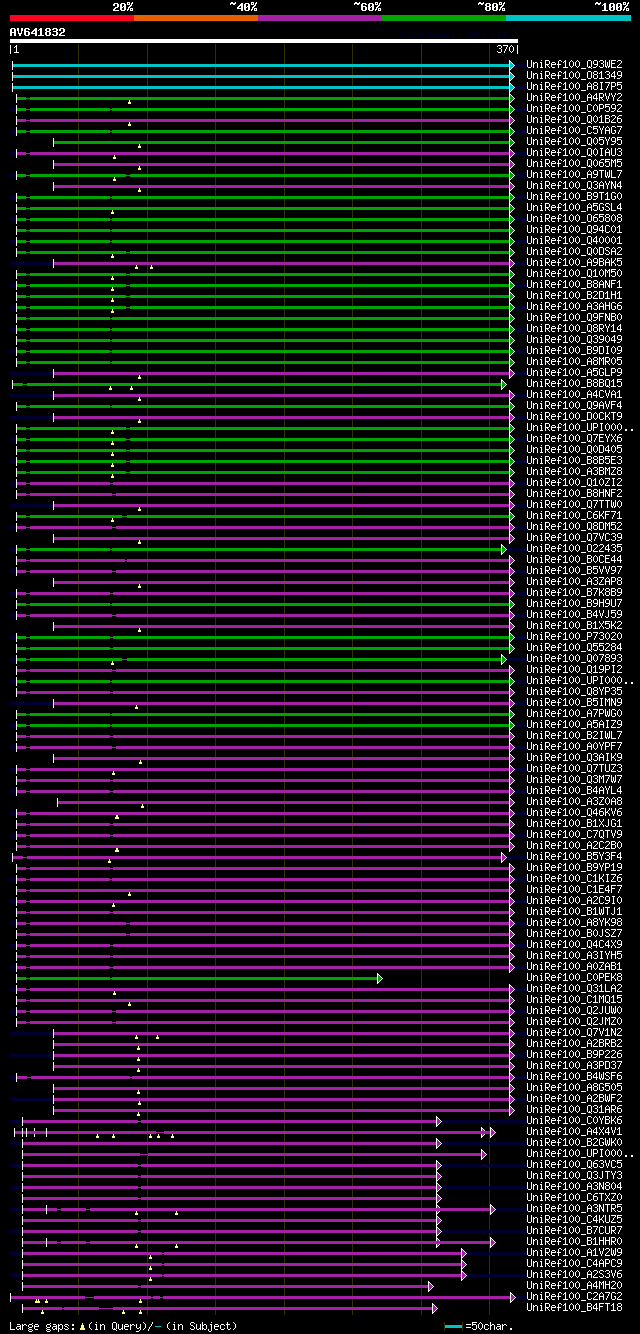Select label UniRef100_Q07893
Image resolution: width=640 pixels, height=1334 pixels.
(x=574, y=659)
